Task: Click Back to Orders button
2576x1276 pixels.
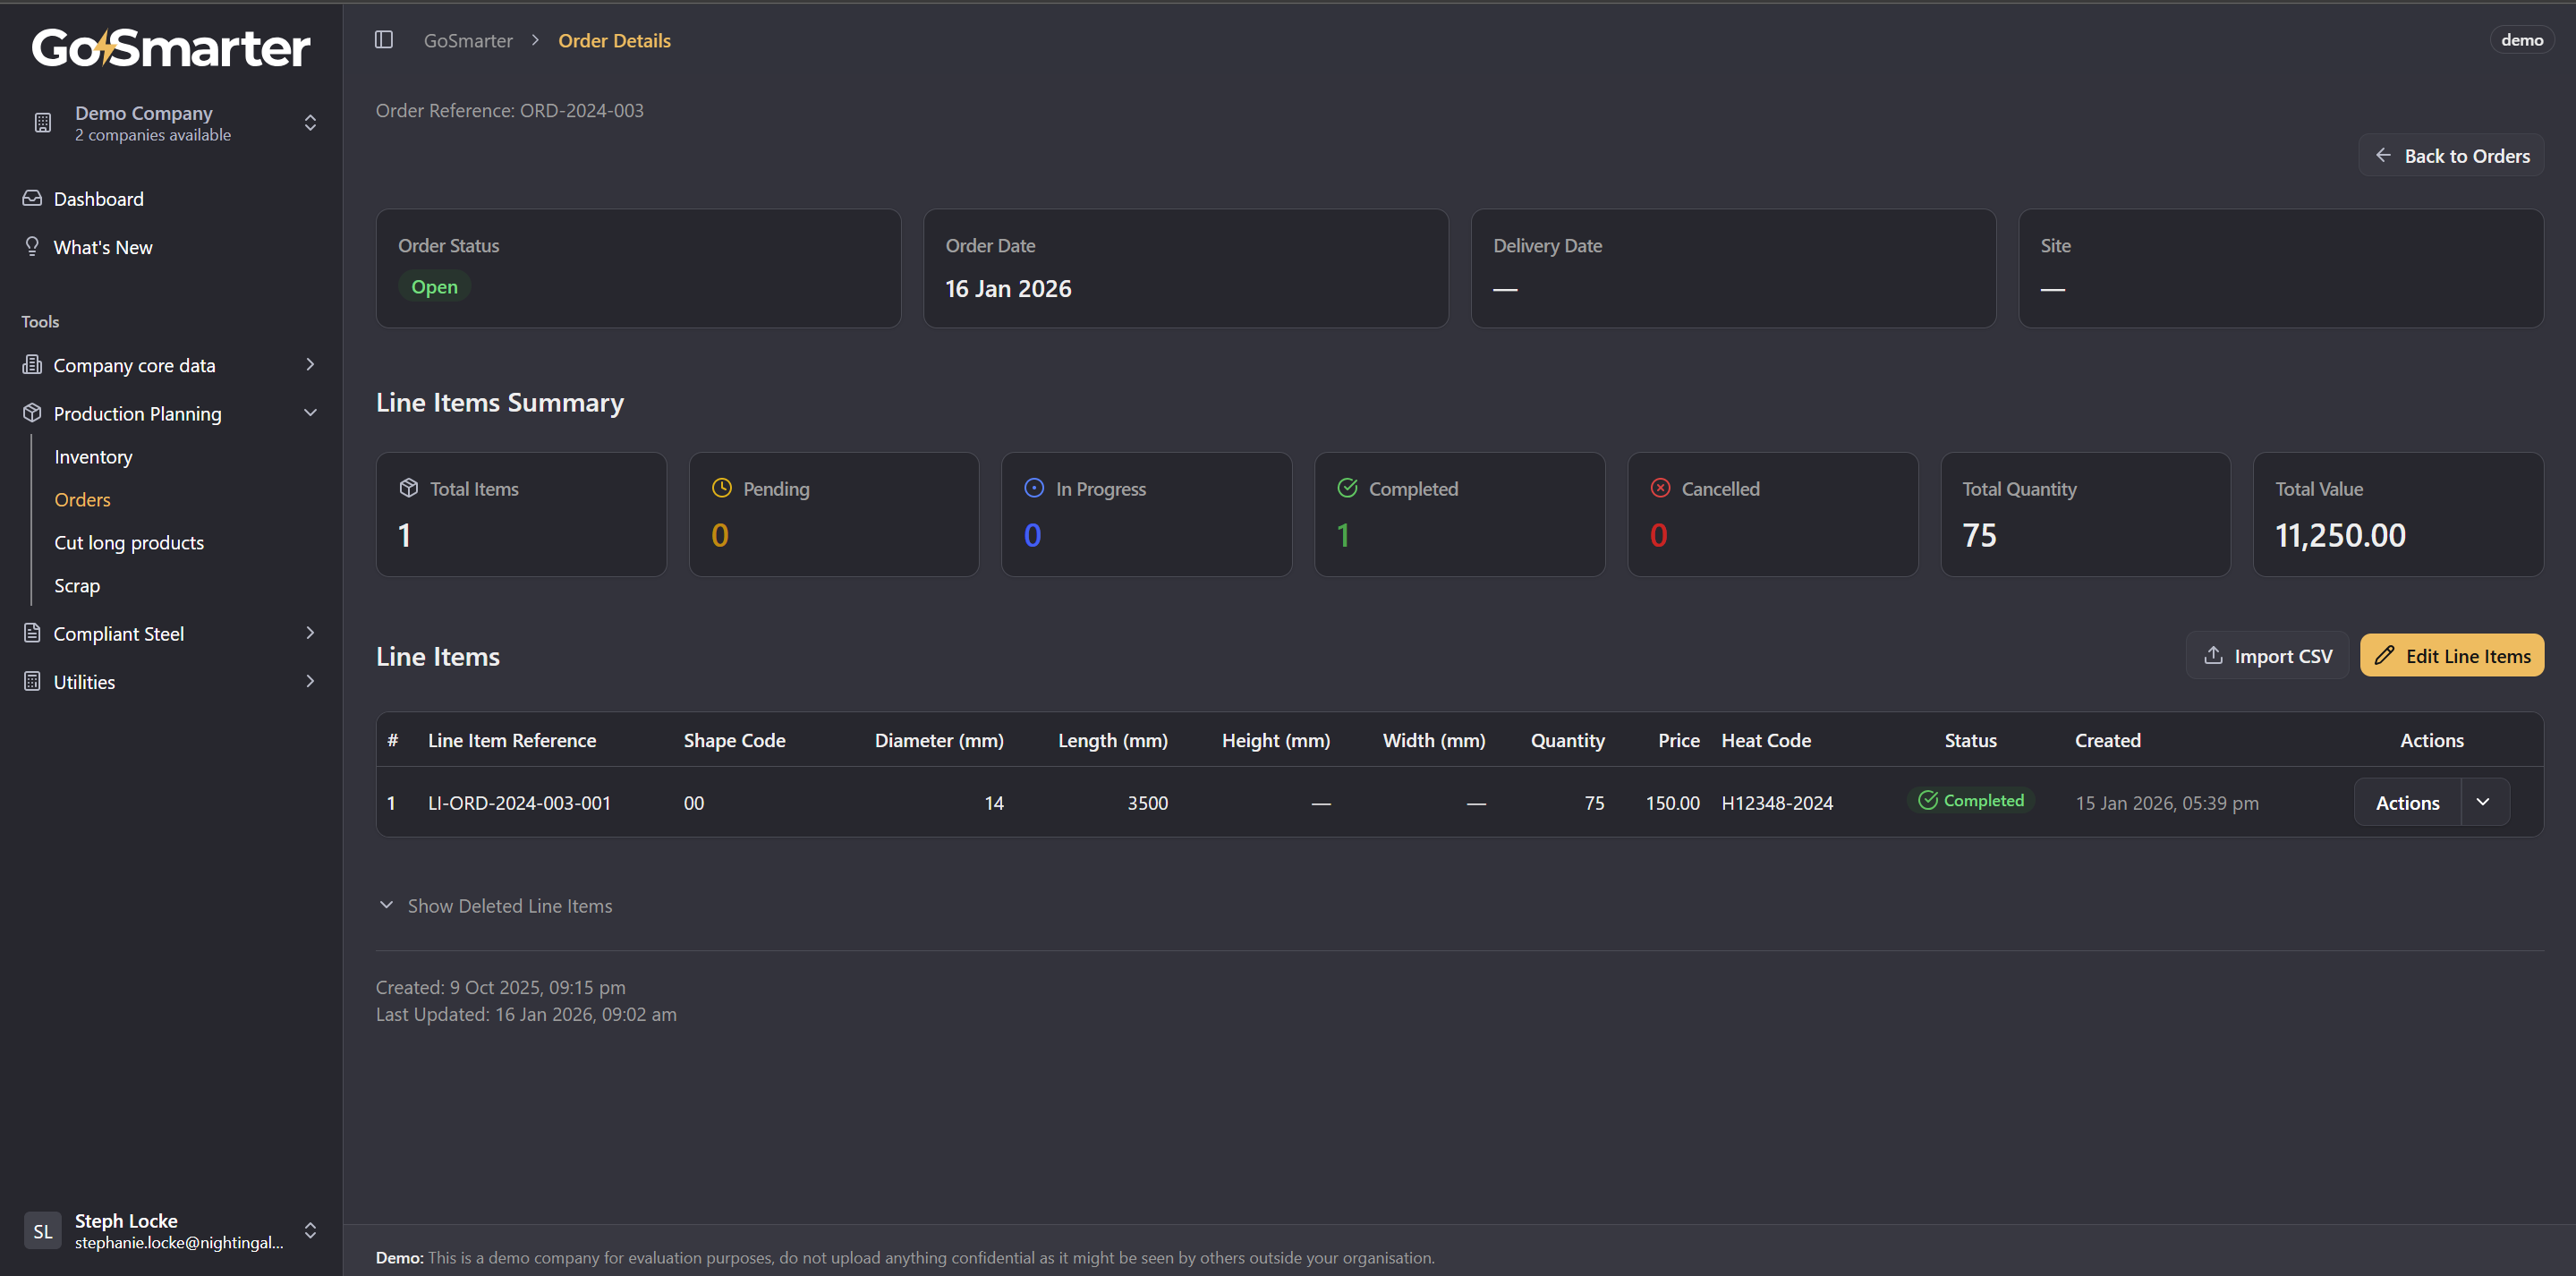Action: point(2452,156)
